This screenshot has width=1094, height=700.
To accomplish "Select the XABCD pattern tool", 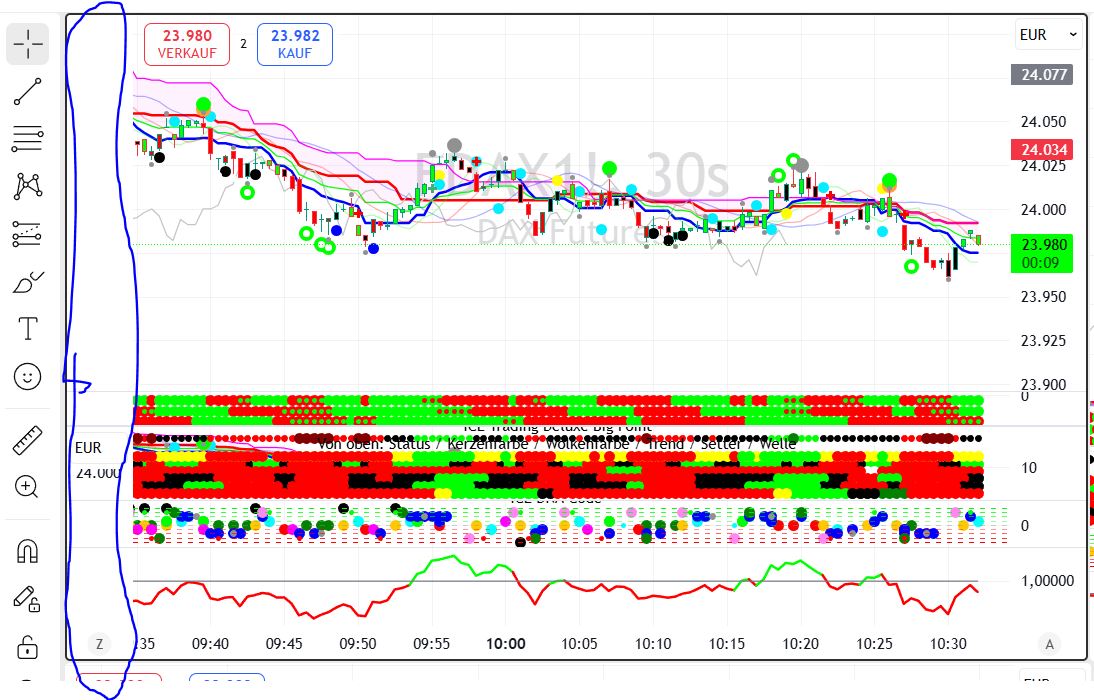I will [x=28, y=186].
